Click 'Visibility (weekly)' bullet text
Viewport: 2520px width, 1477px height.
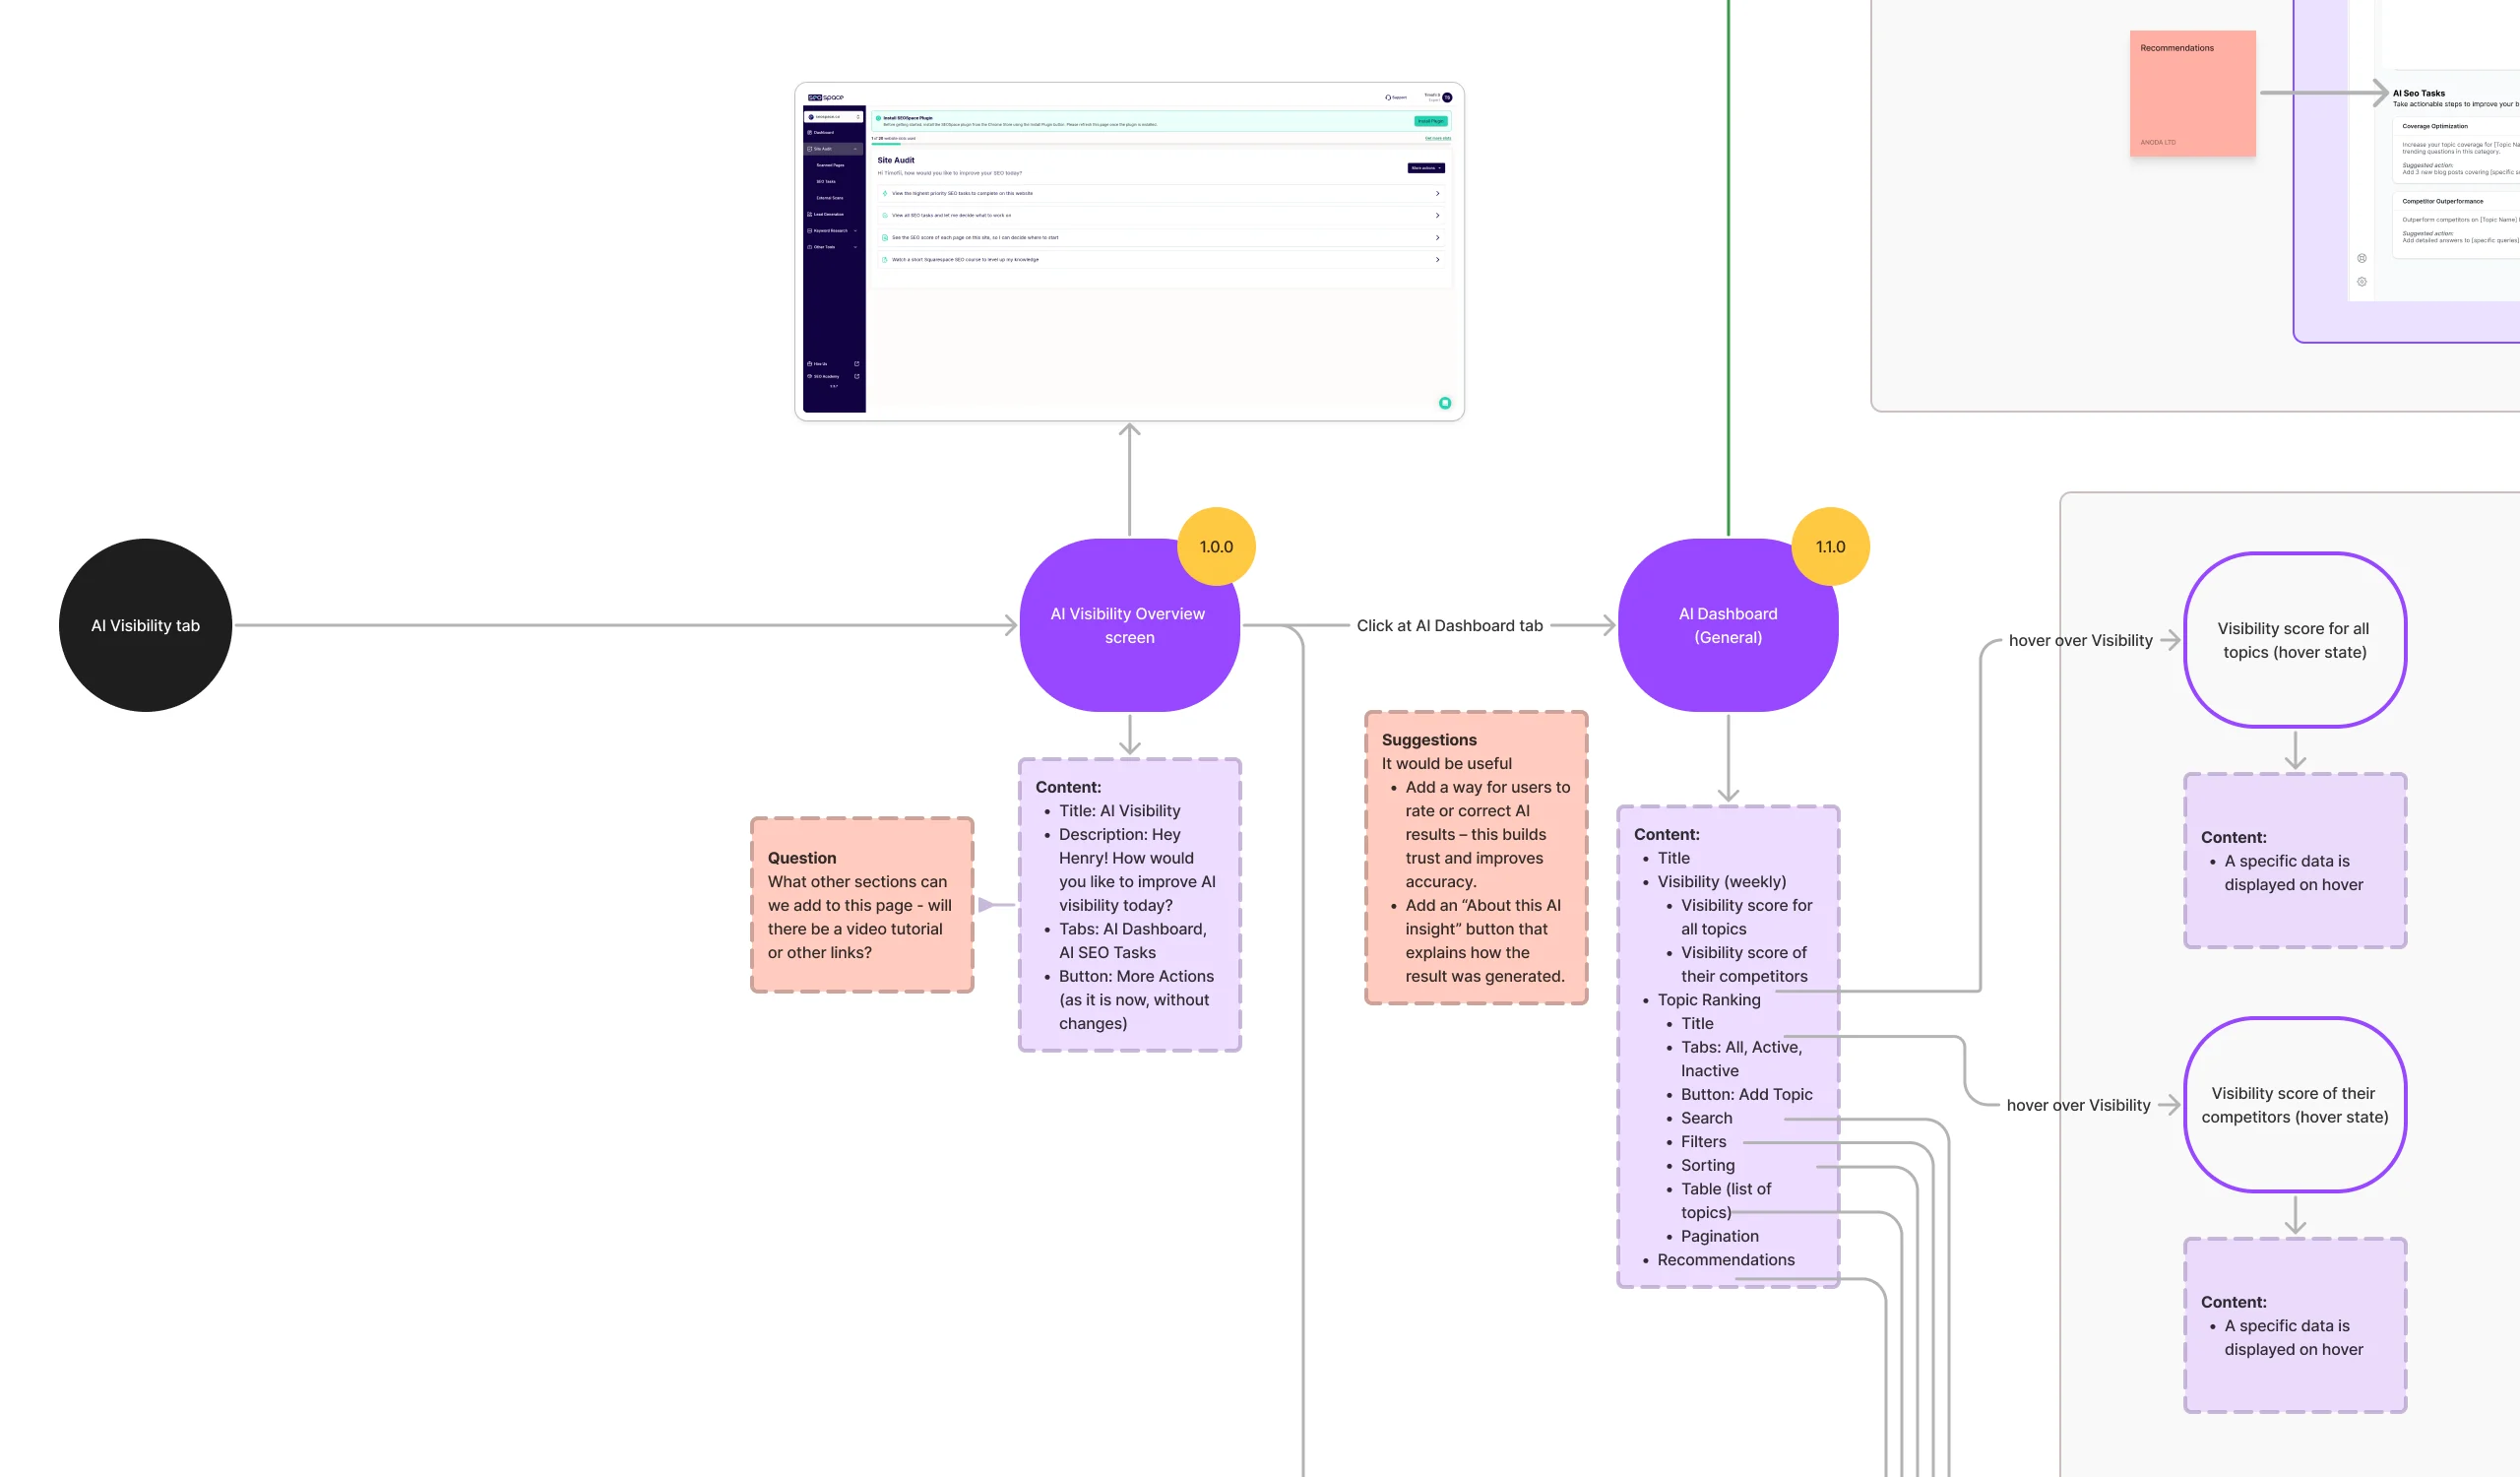pos(1721,882)
